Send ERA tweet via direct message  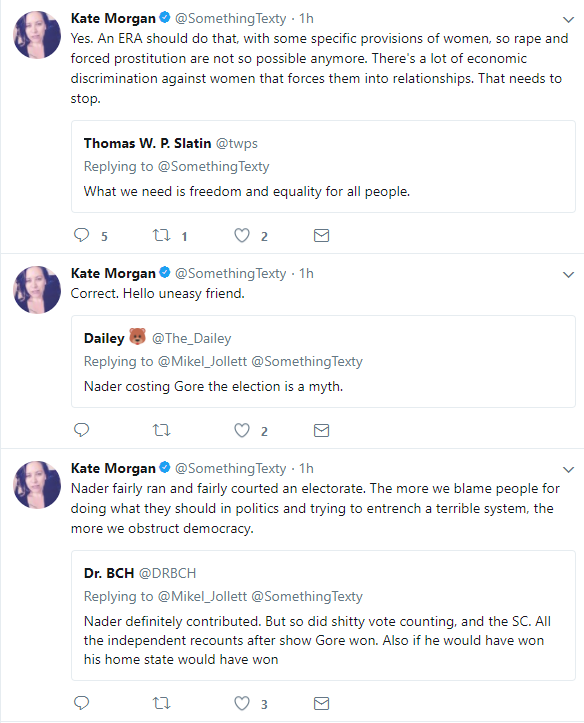coord(321,236)
